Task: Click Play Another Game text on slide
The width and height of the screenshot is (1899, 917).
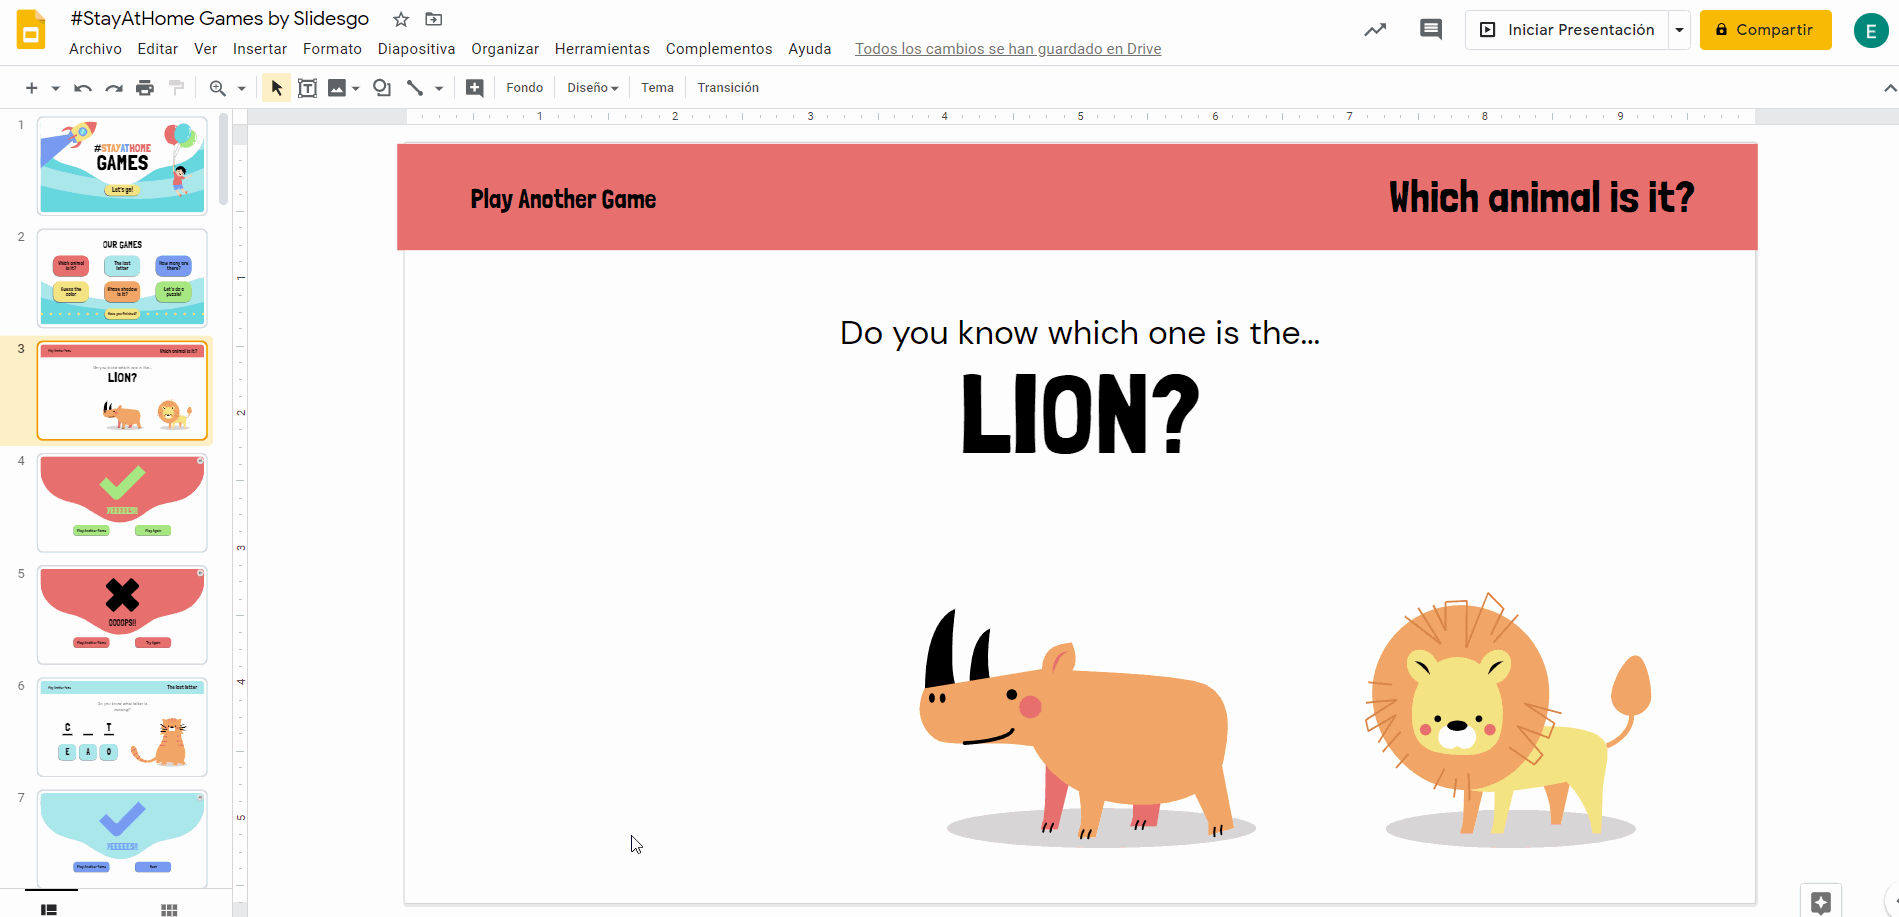Action: pyautogui.click(x=563, y=199)
